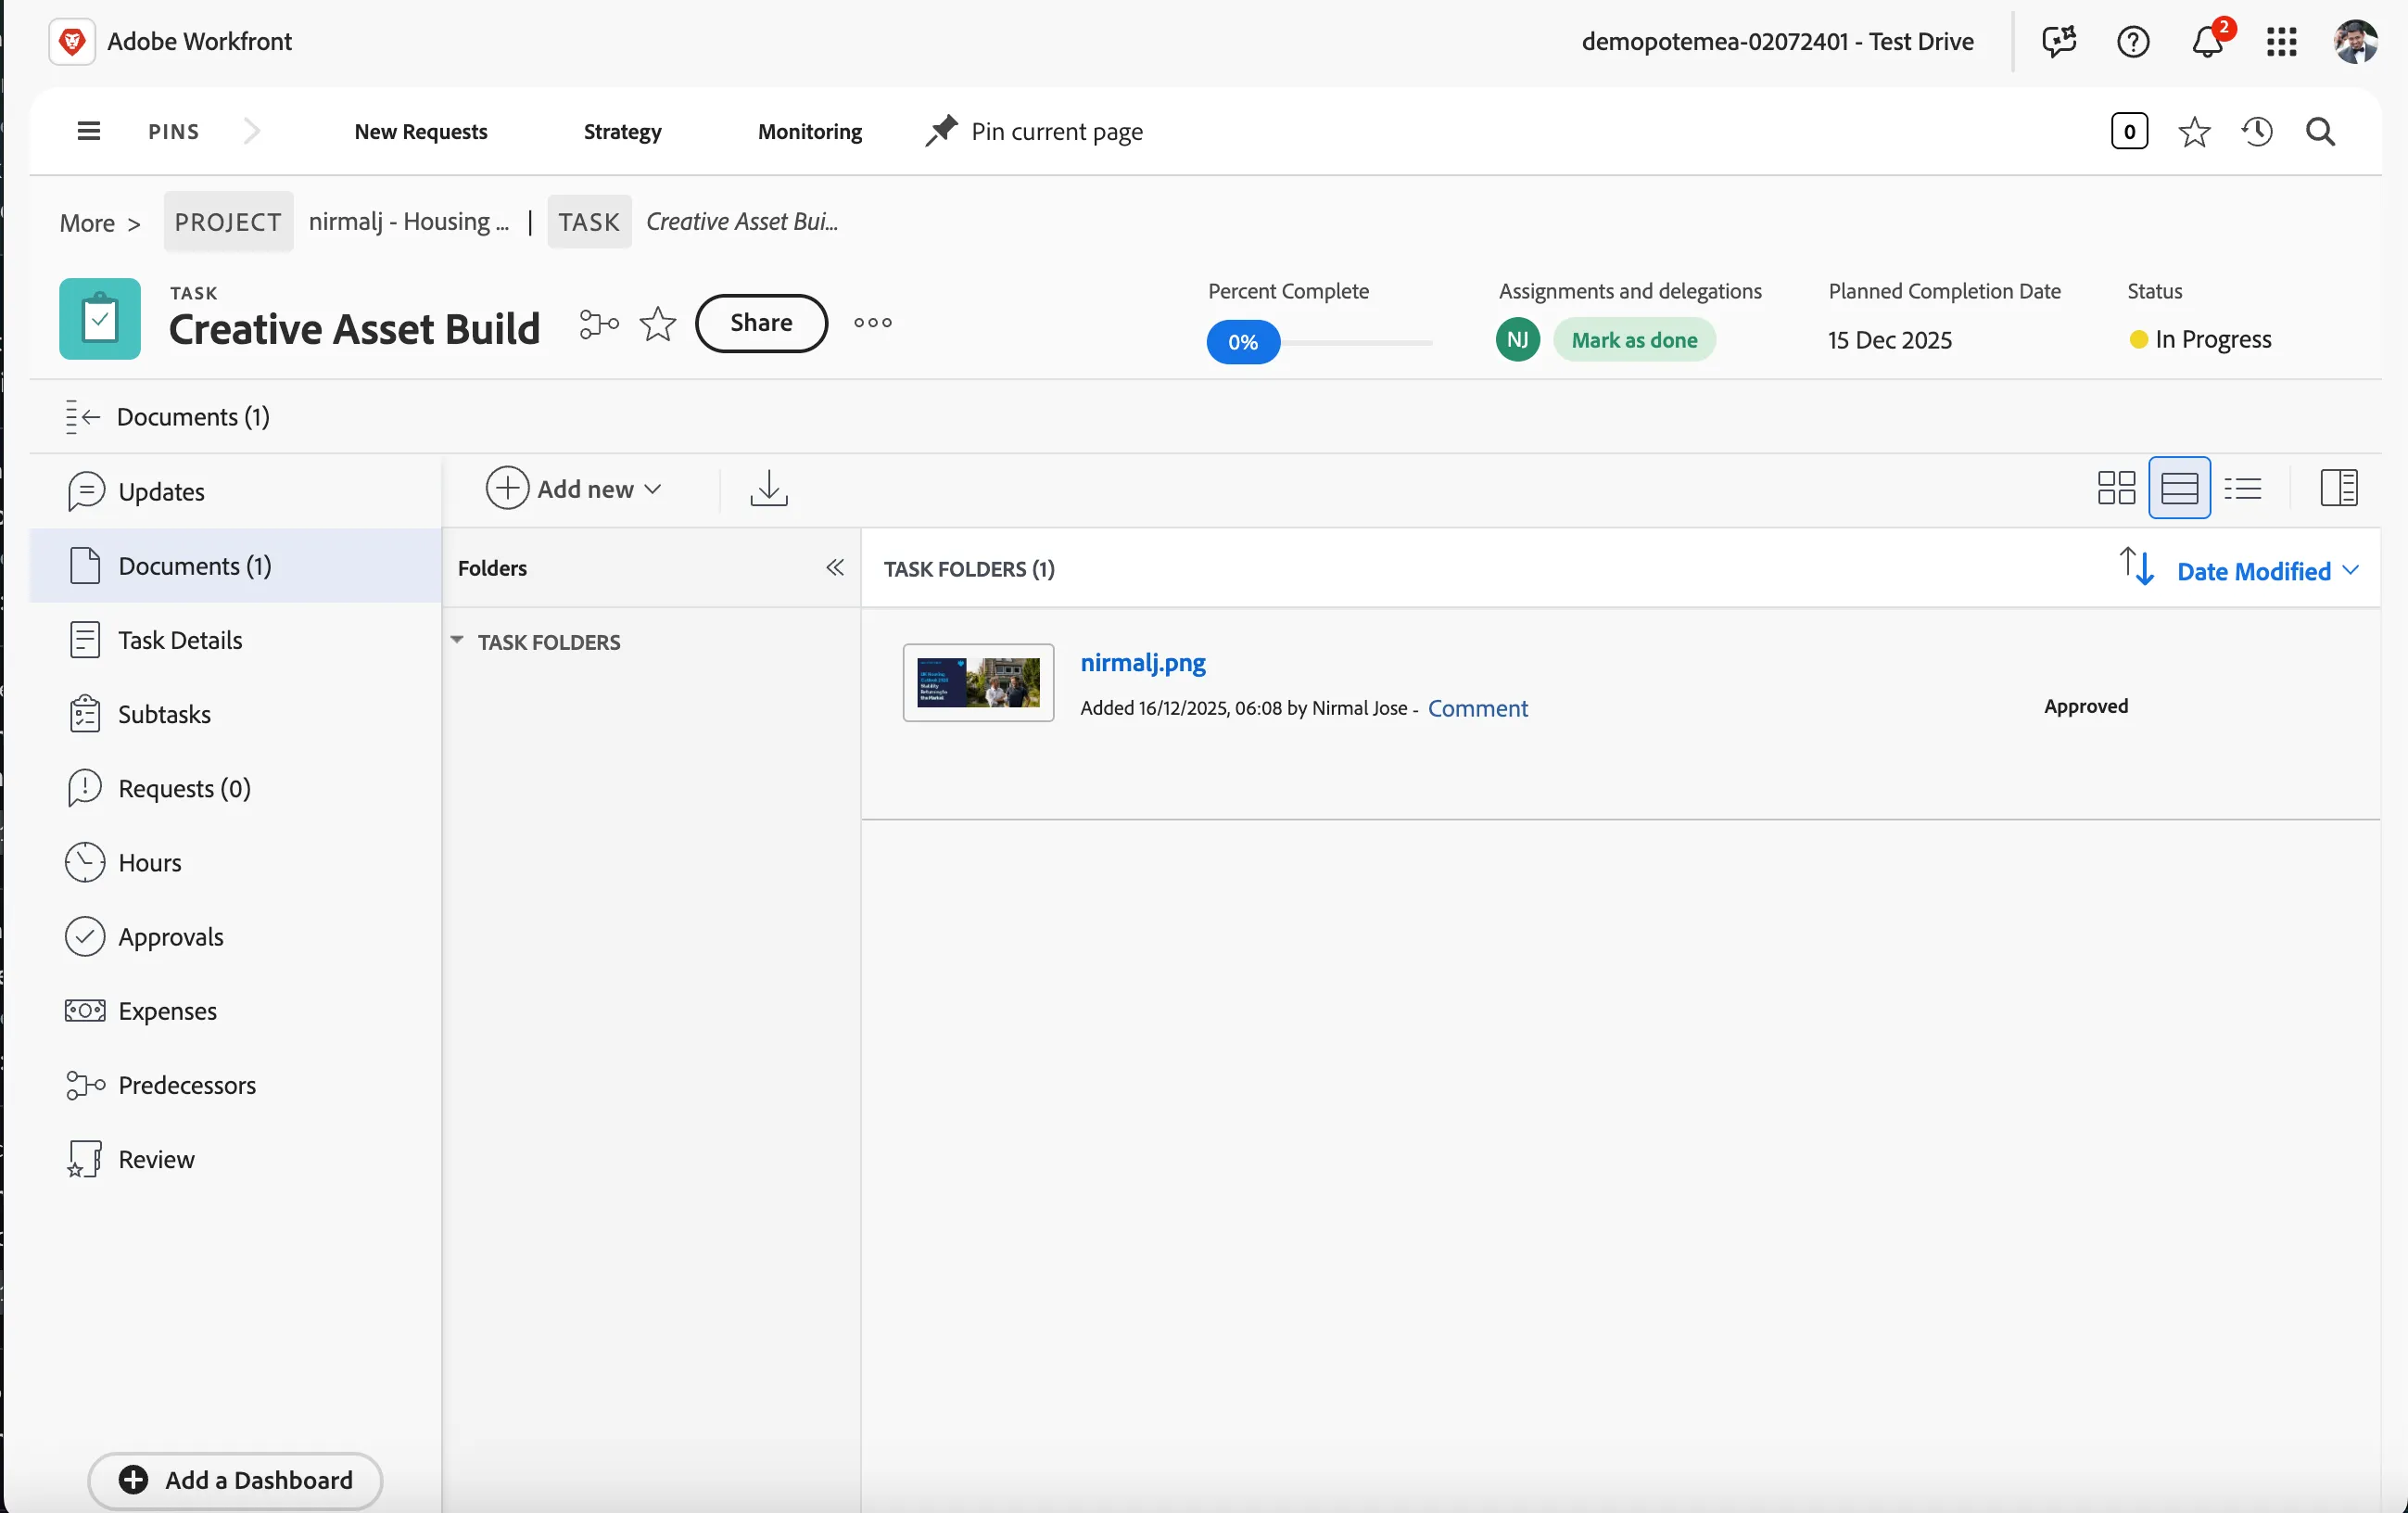Open notifications bell with 2 alerts

[2208, 42]
